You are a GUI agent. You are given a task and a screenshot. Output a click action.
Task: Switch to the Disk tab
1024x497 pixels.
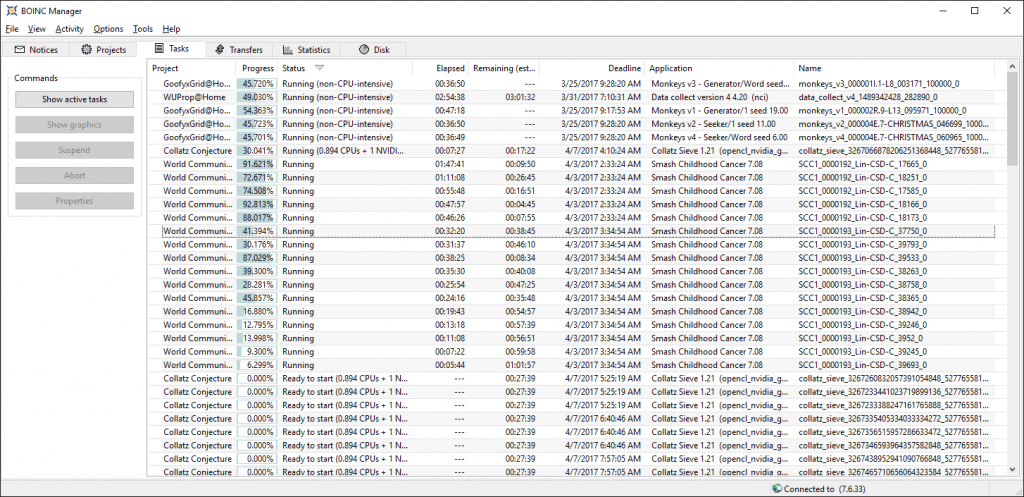(374, 50)
